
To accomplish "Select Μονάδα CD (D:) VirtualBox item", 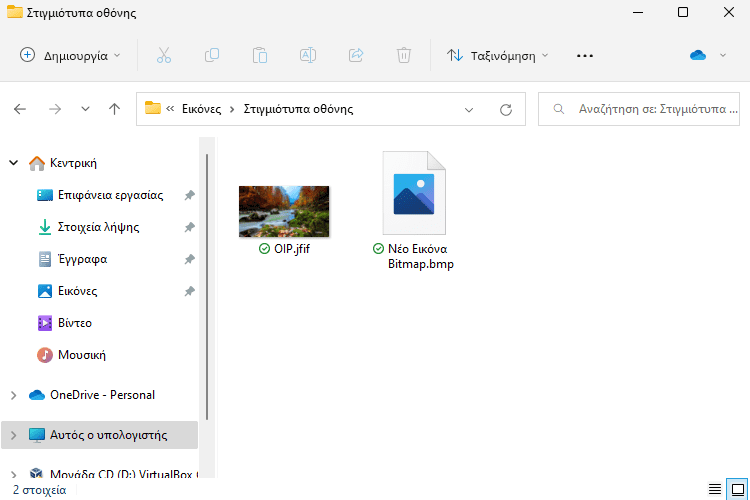I will click(123, 474).
